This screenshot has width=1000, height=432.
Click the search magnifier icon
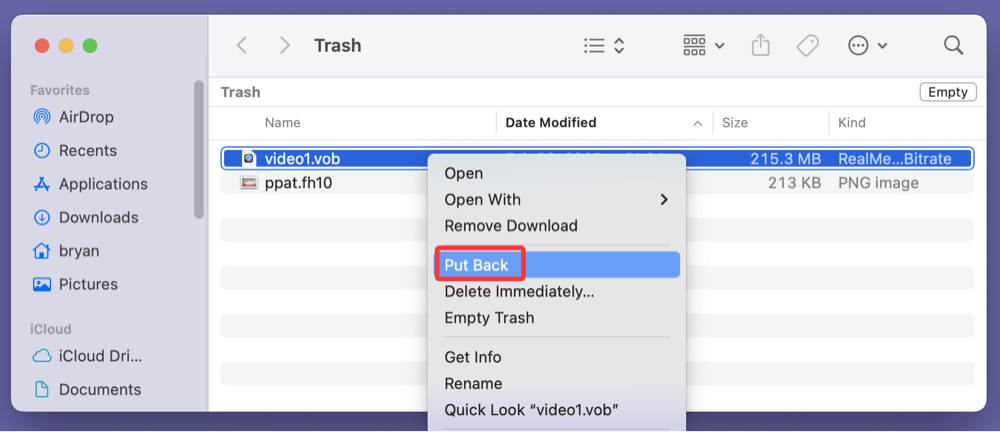(x=953, y=46)
